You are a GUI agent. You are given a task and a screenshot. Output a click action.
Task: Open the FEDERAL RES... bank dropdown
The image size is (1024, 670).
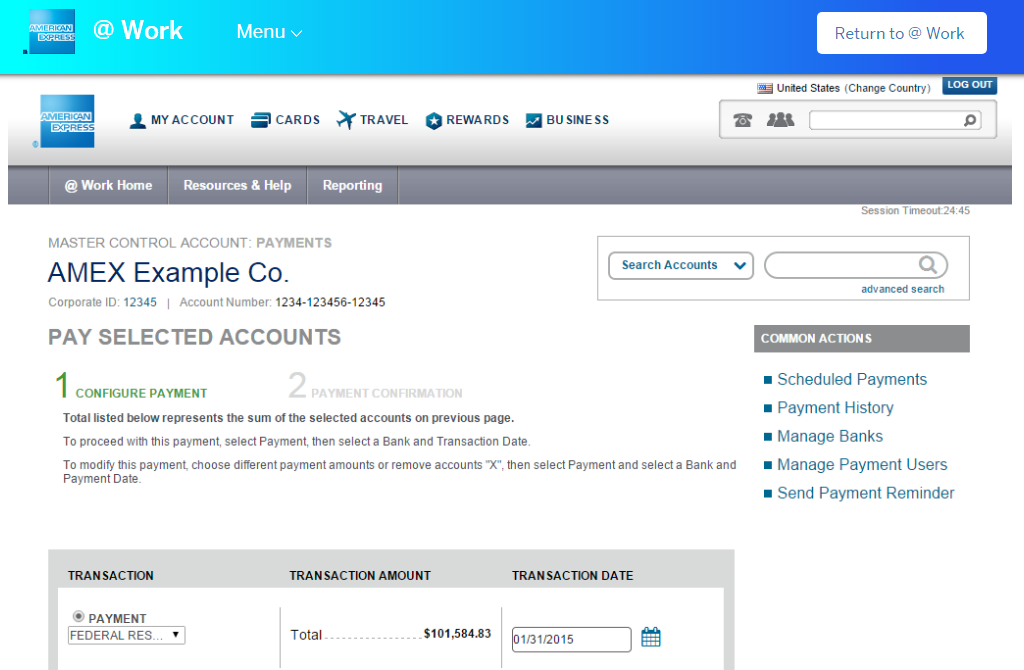(127, 635)
